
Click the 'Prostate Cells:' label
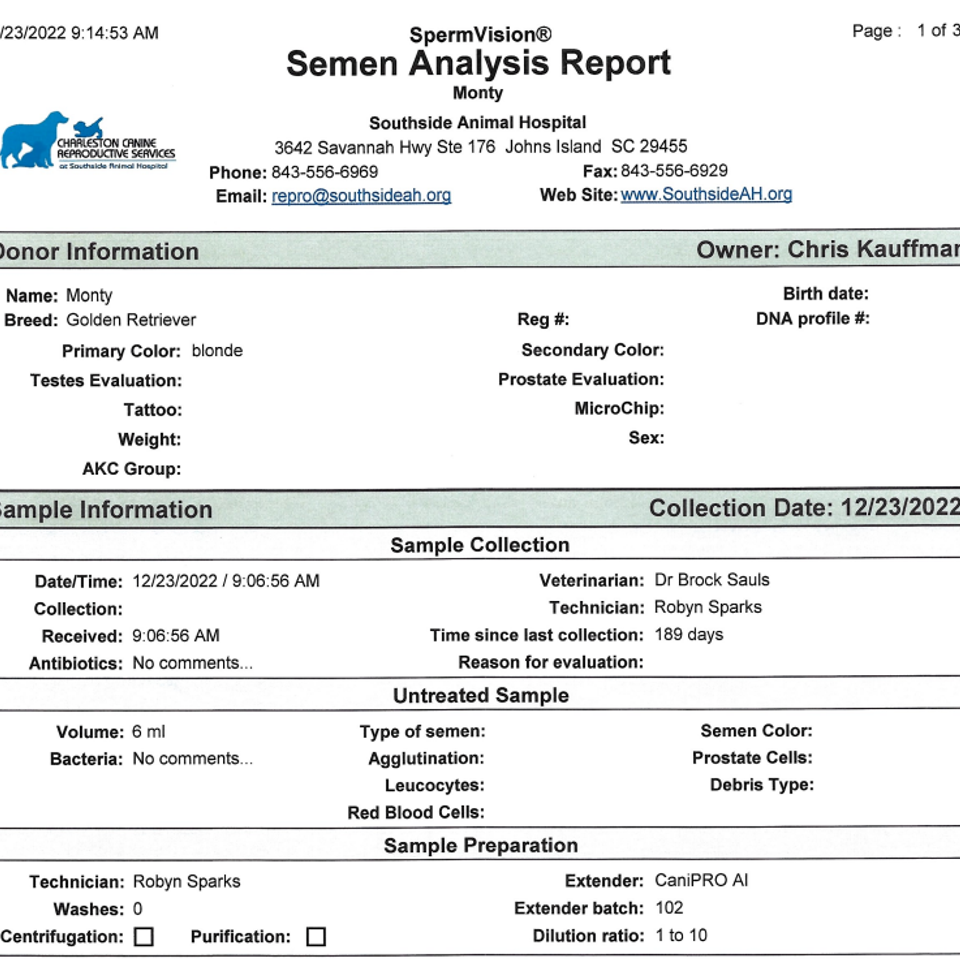(x=752, y=757)
